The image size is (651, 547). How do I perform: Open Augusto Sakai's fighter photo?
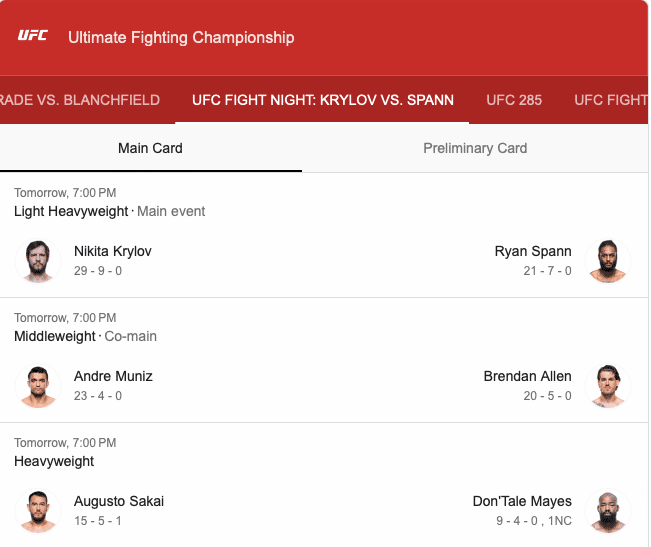(x=38, y=511)
